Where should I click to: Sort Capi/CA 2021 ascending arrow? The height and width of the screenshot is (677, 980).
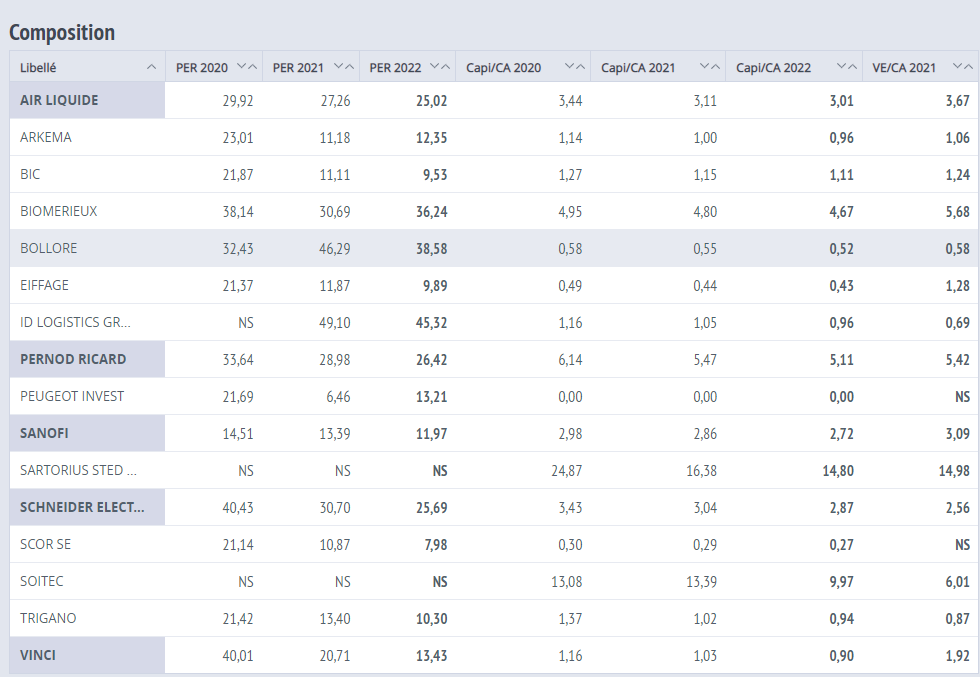[x=715, y=67]
